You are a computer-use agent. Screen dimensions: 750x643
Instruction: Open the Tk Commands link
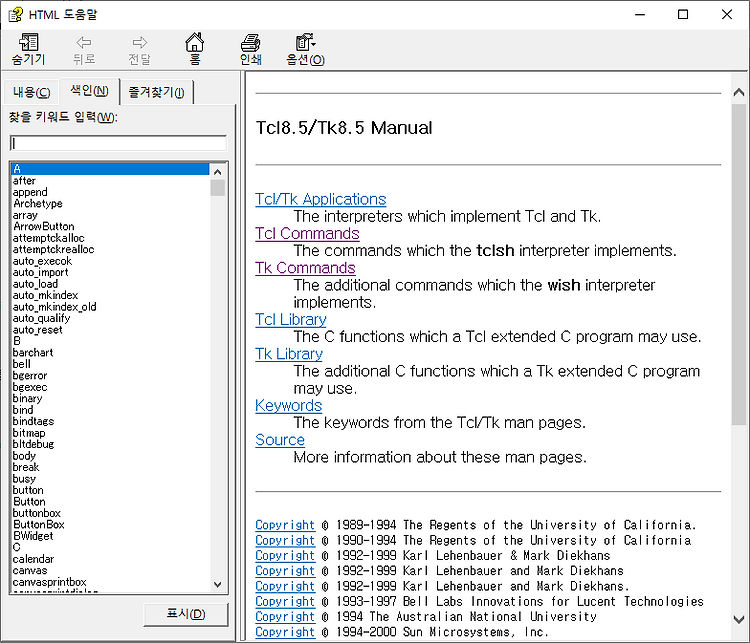305,268
